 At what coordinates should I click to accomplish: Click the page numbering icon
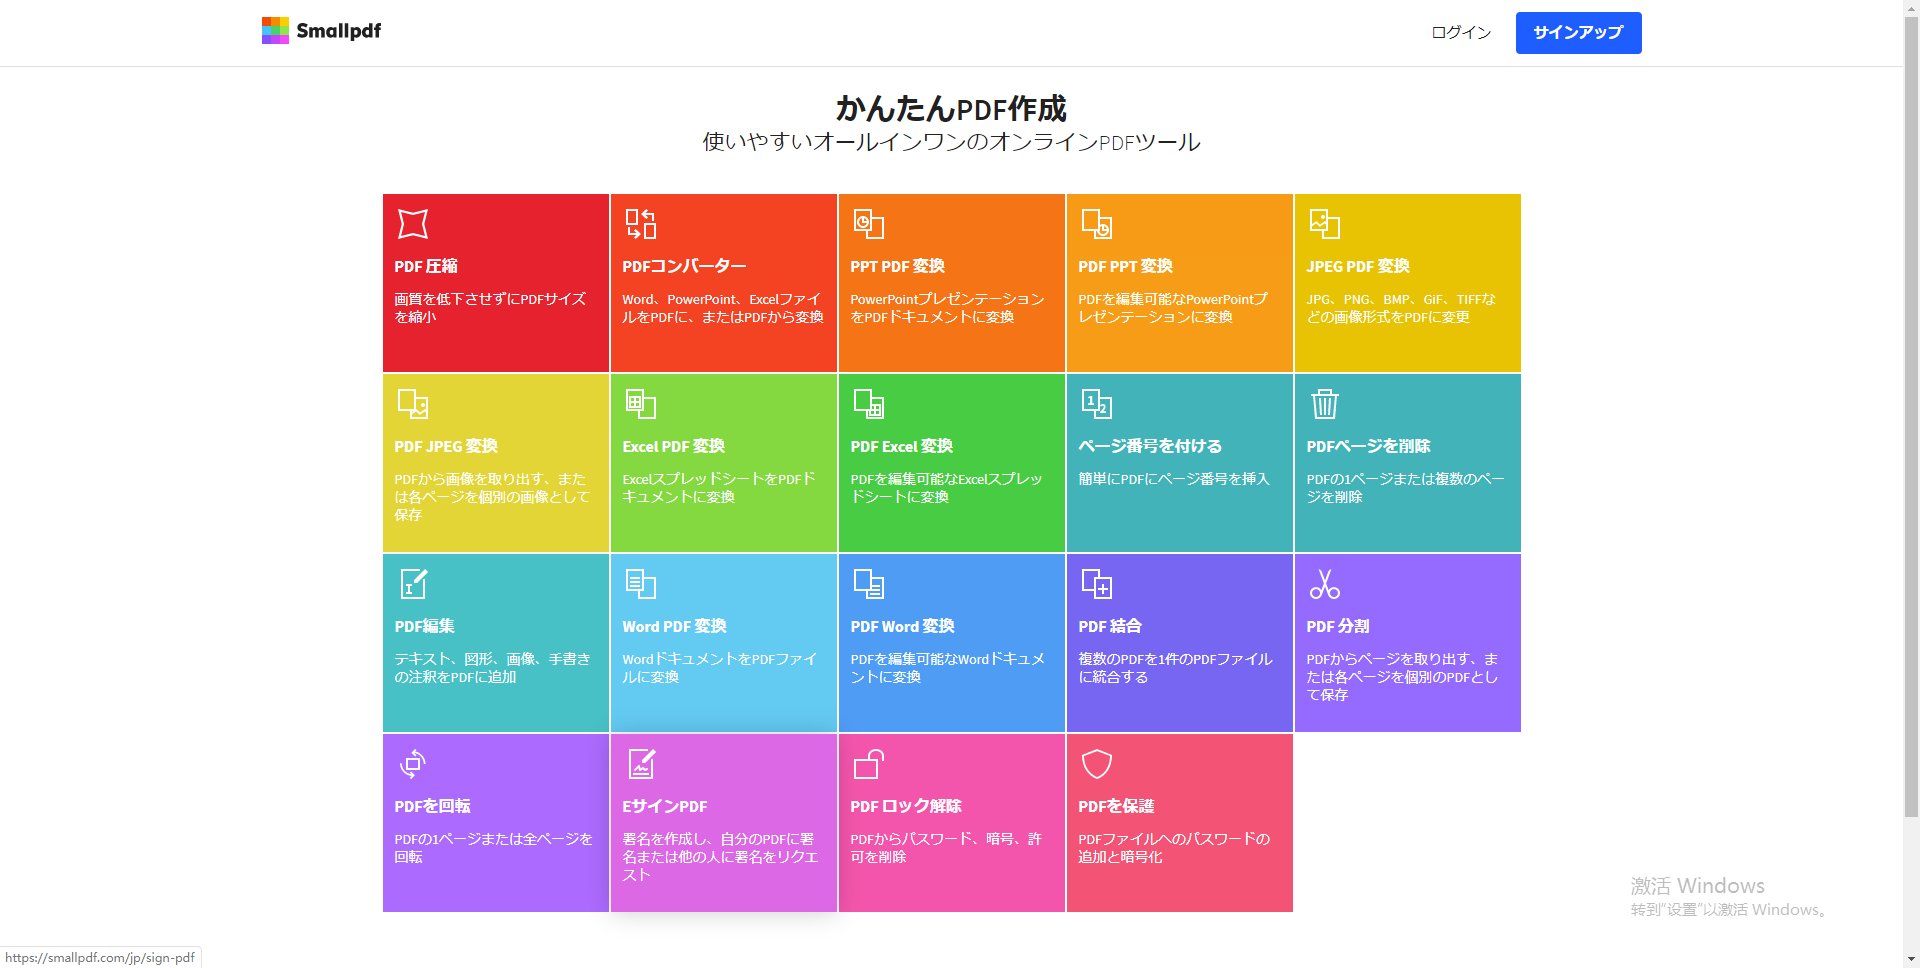1097,404
